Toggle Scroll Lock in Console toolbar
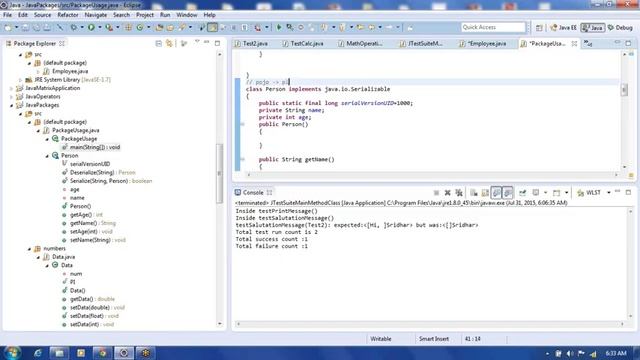Screen dimensions: 640x360 tap(485, 193)
